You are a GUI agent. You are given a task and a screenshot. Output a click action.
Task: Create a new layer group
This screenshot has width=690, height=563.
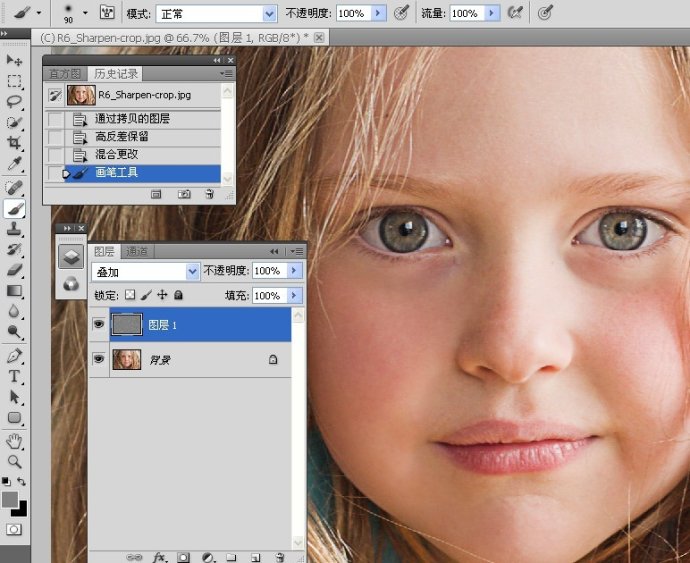(x=231, y=557)
